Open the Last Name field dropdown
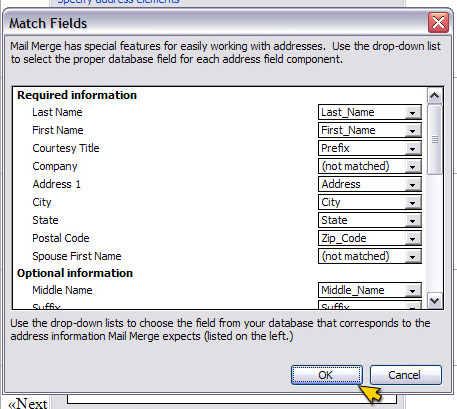Viewport: 457px width, 409px height. 412,113
